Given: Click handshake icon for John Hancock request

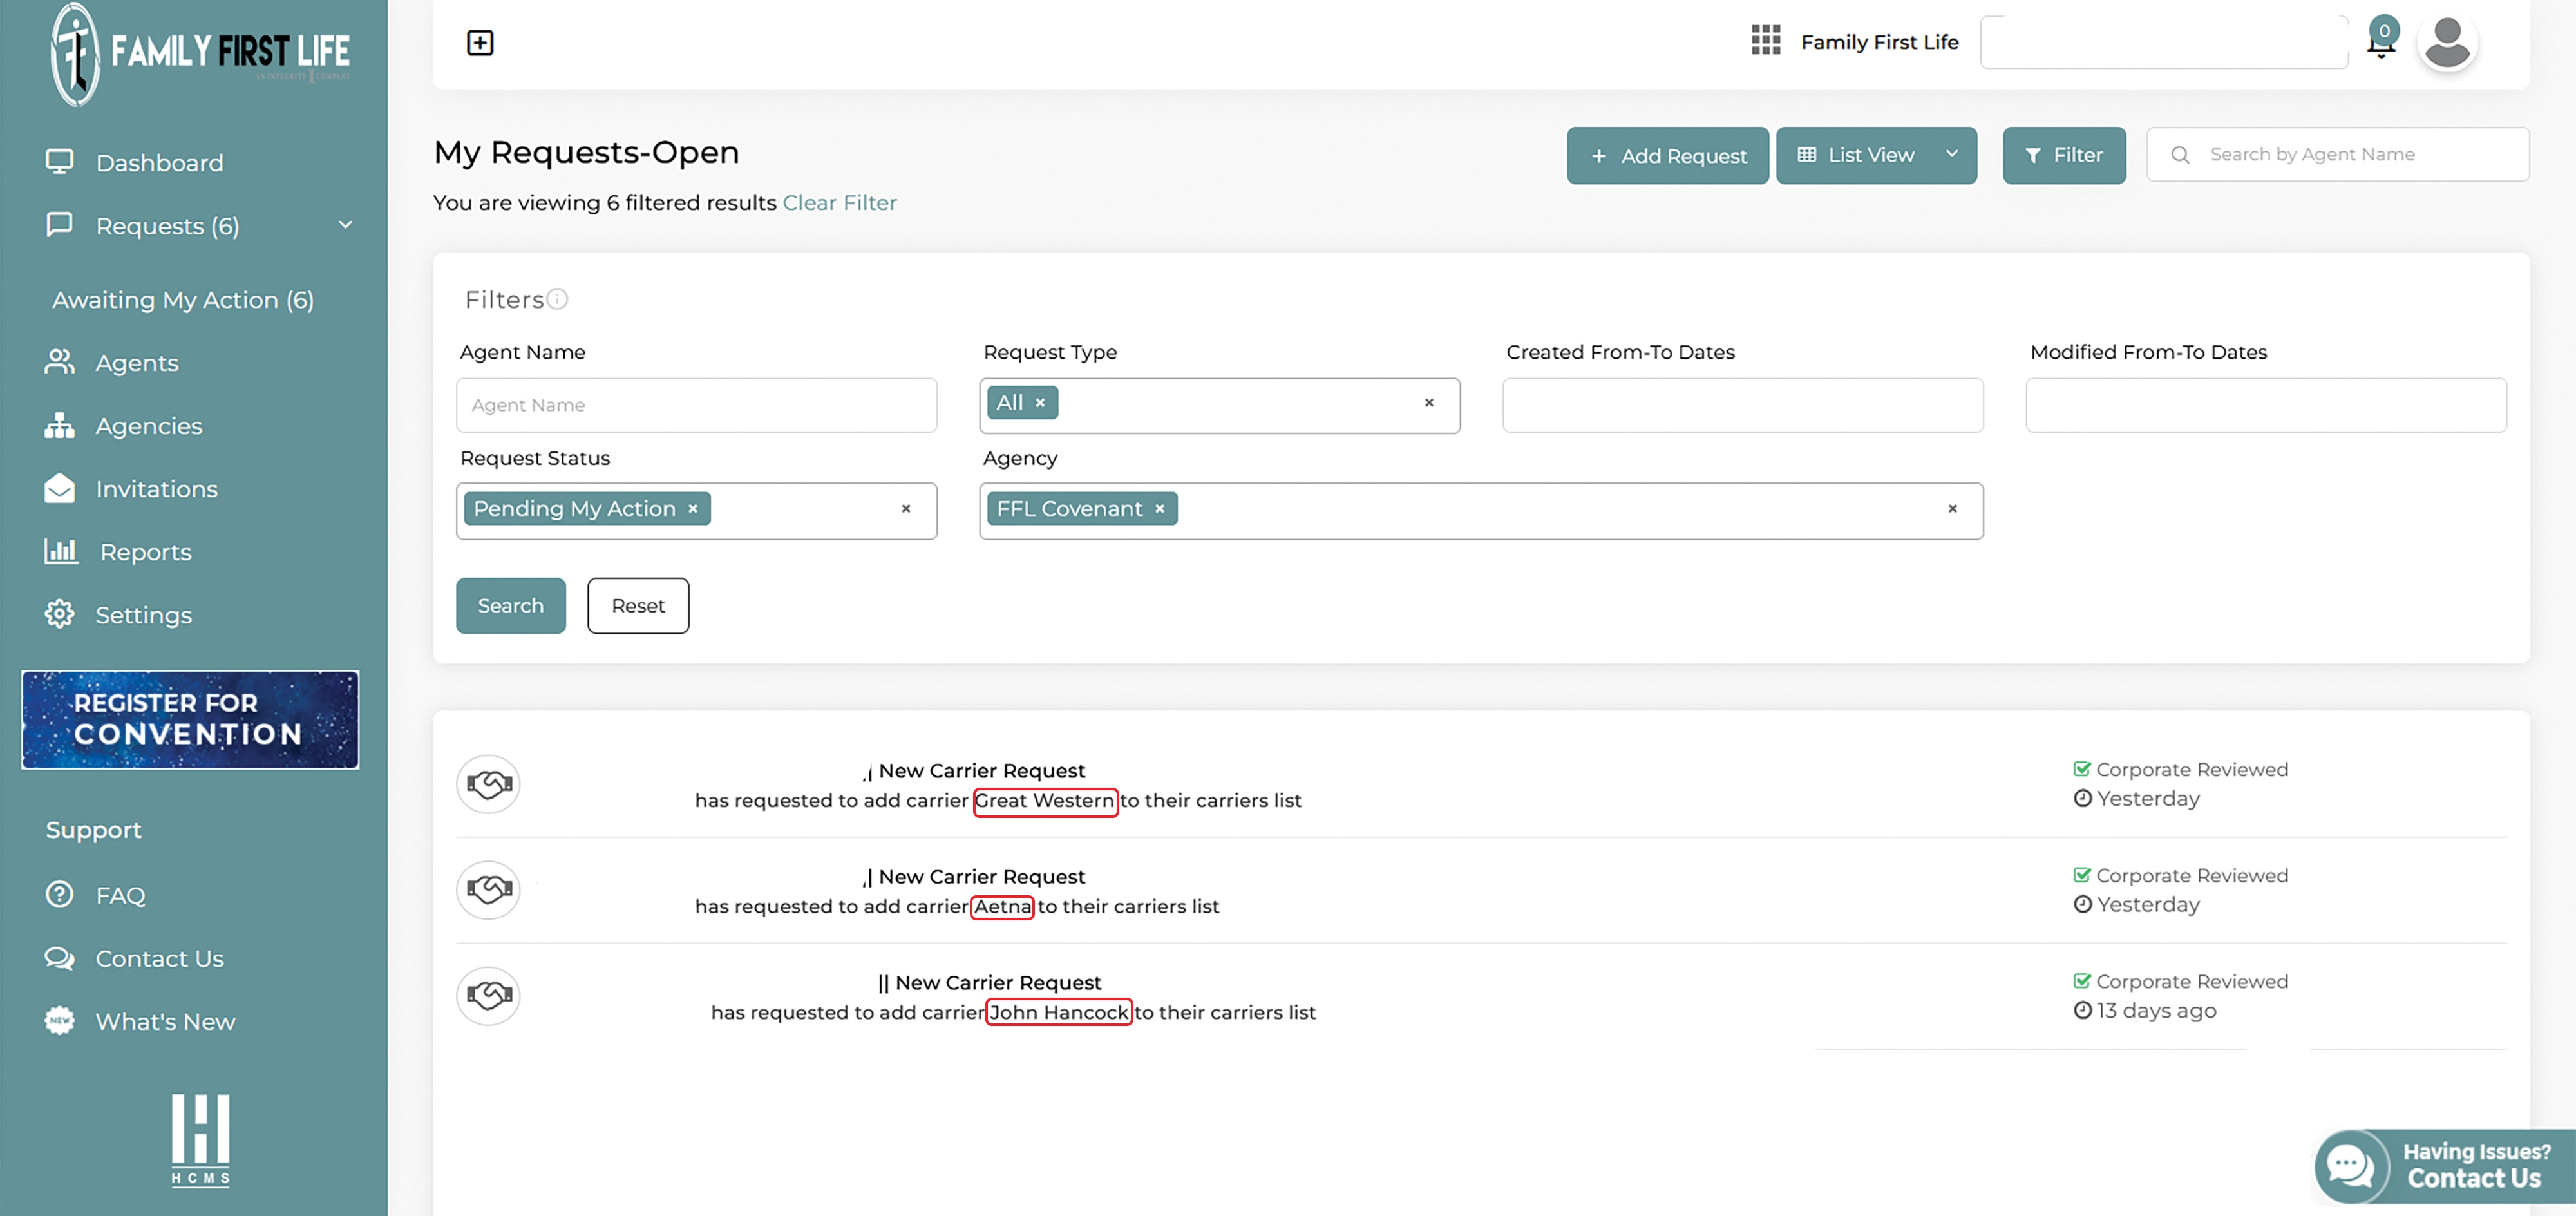Looking at the screenshot, I should (488, 996).
